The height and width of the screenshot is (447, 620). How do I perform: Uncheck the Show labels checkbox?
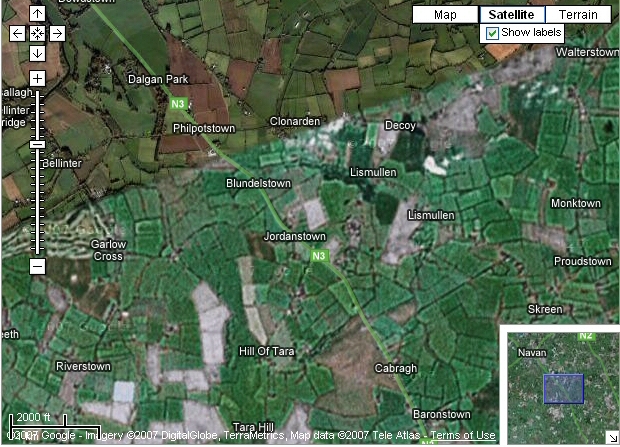(492, 33)
